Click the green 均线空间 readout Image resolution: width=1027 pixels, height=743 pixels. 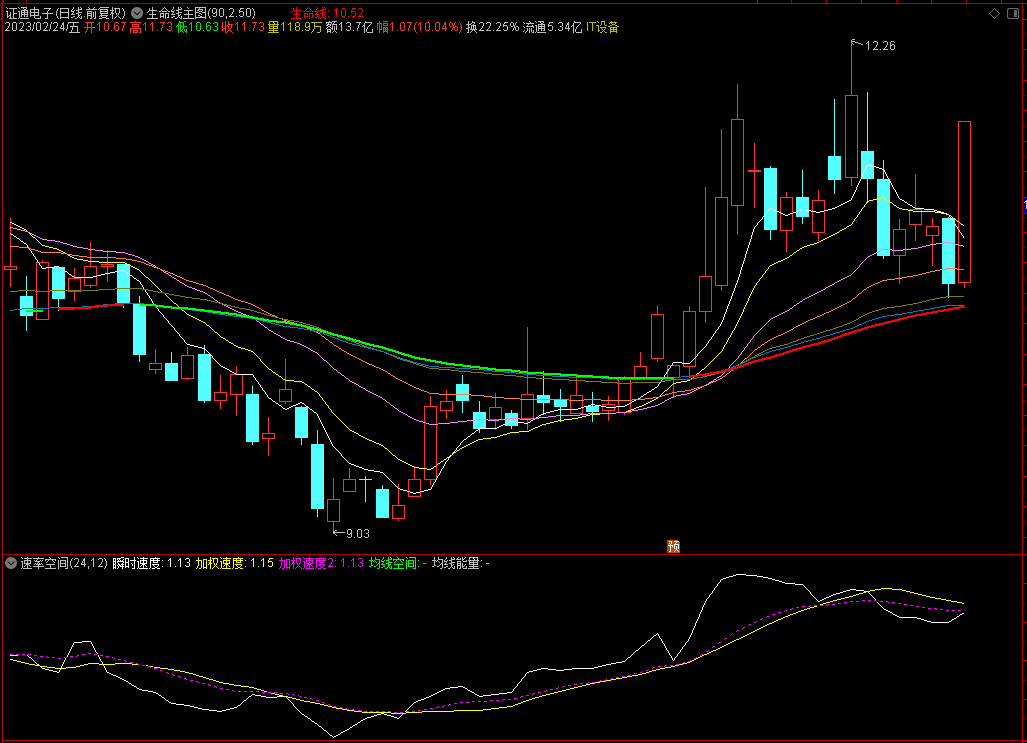click(x=398, y=563)
